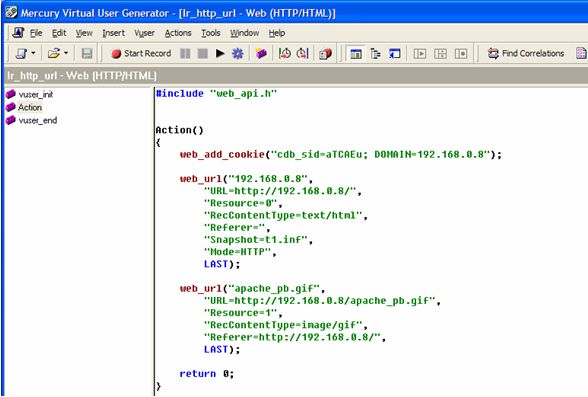The height and width of the screenshot is (397, 588).
Task: Click the web_add_cookie code line
Action: pos(340,154)
